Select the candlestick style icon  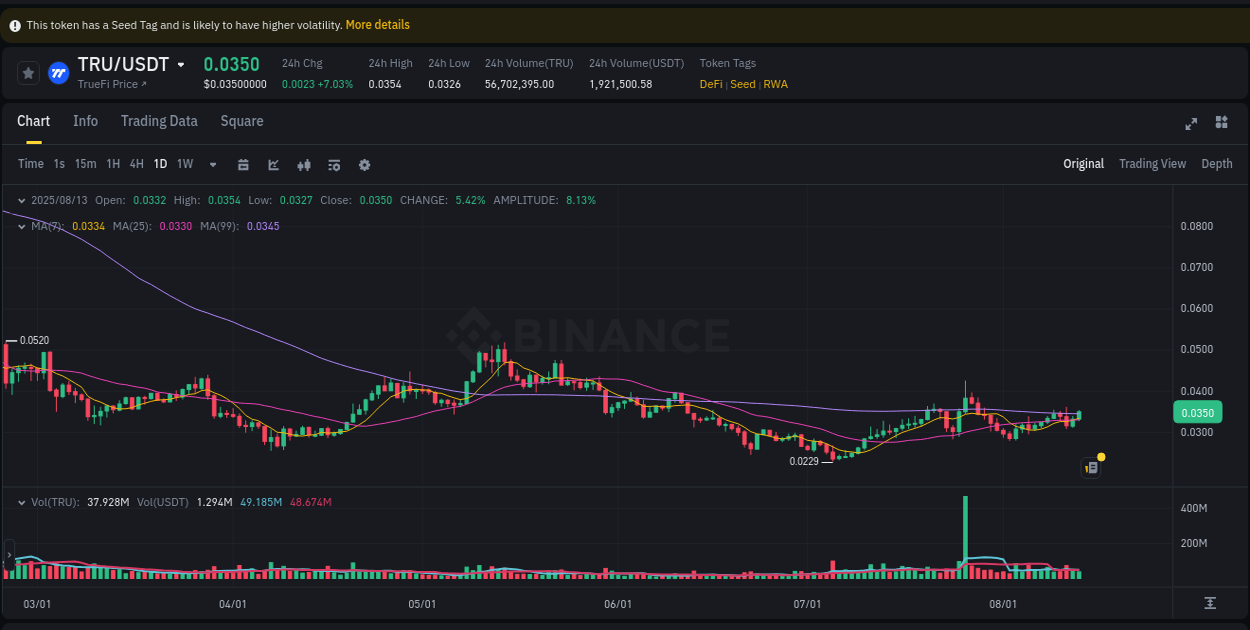point(304,164)
